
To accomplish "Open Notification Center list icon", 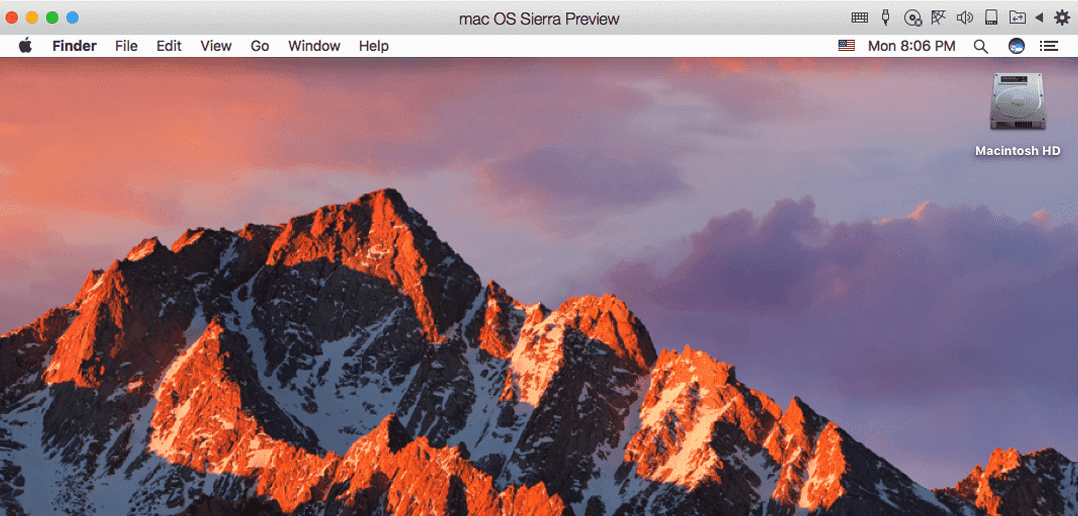I will coord(1048,46).
